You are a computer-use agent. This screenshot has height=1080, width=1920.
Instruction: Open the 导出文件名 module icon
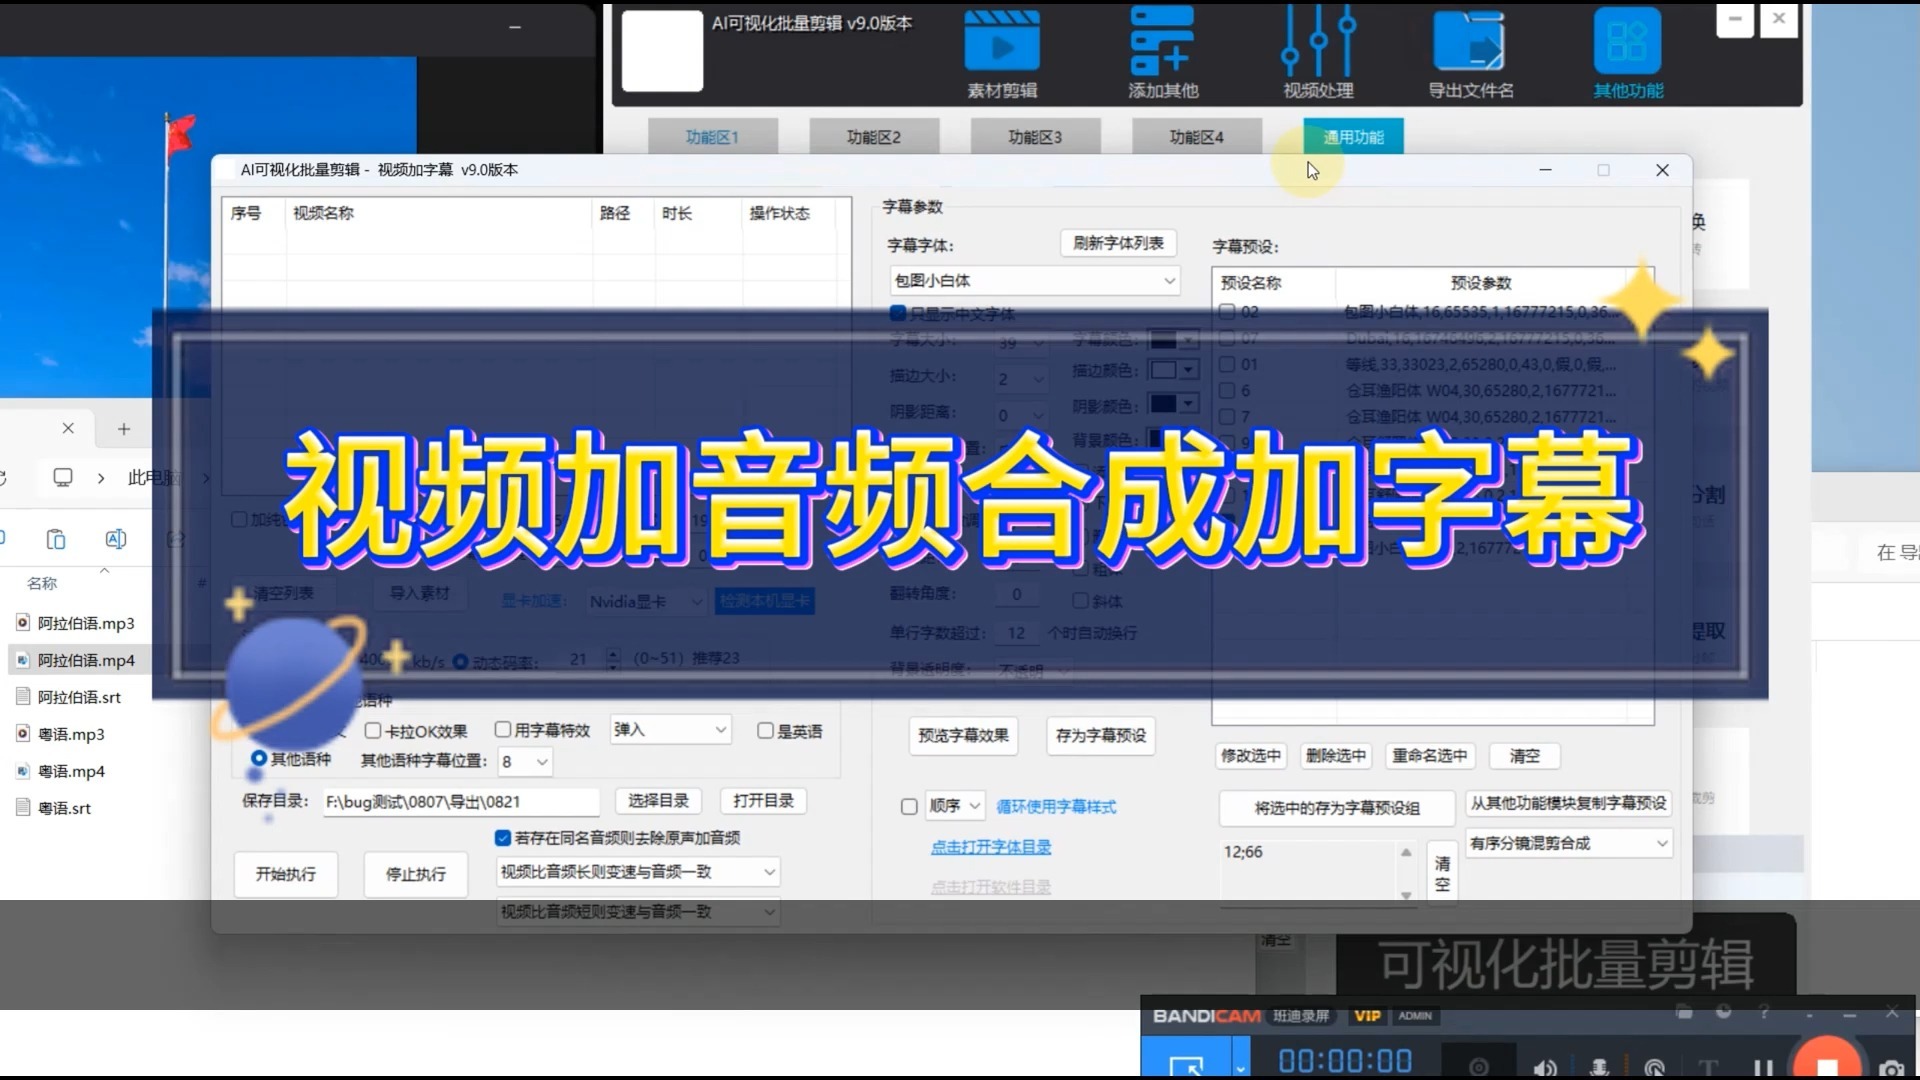pos(1469,42)
